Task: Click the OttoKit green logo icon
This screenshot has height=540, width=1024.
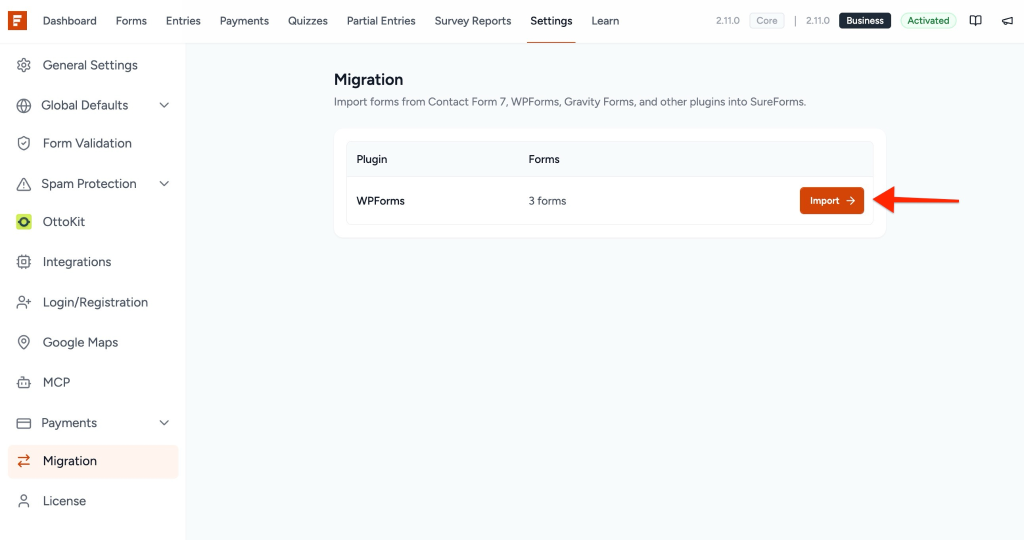Action: 24,222
